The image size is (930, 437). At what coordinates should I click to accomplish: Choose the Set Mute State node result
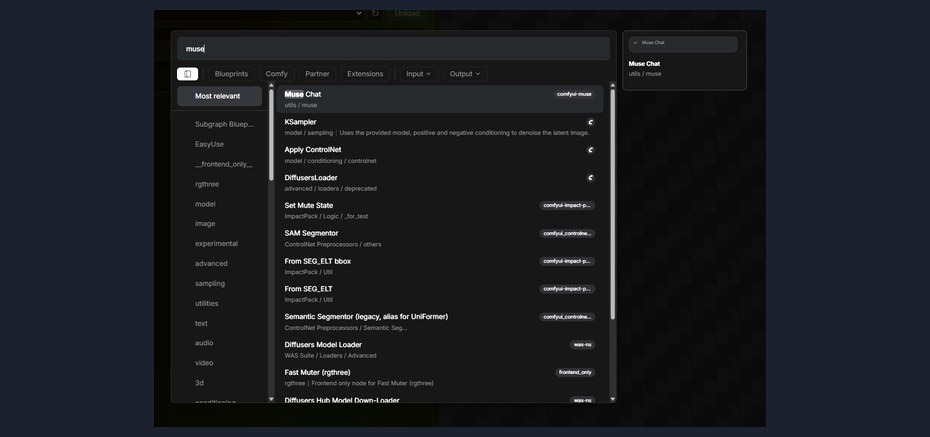click(x=440, y=210)
